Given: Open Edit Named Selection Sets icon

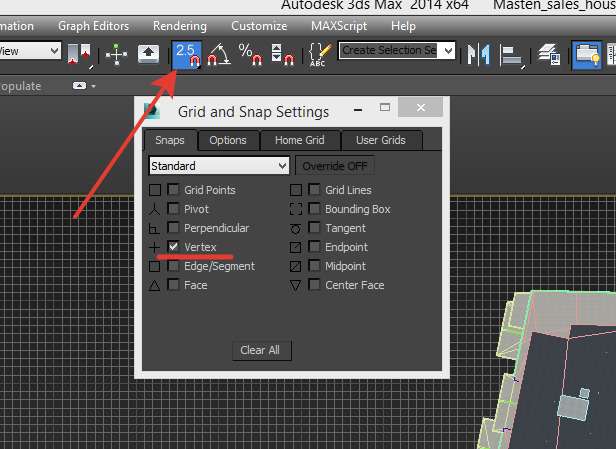Looking at the screenshot, I should [320, 54].
